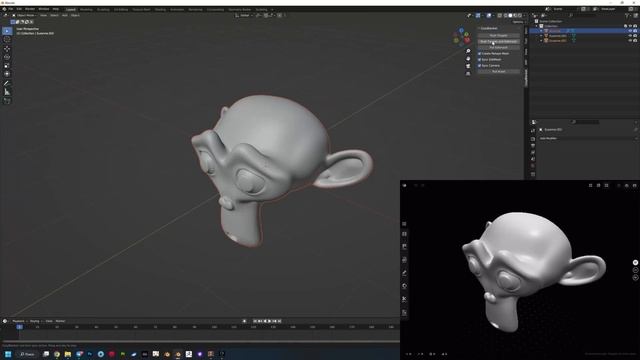Toggle Create Retopo Mesh checkbox
The image size is (640, 360).
coord(480,53)
